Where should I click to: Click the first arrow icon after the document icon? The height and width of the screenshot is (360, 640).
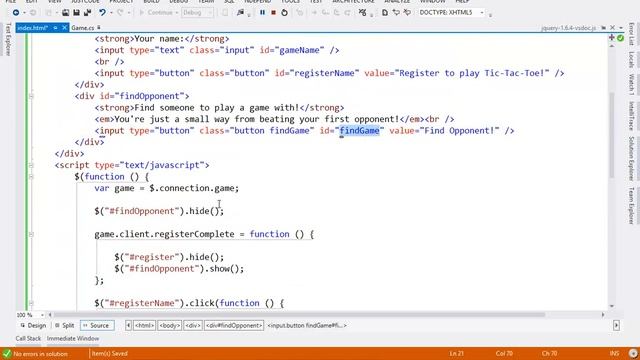396,13
